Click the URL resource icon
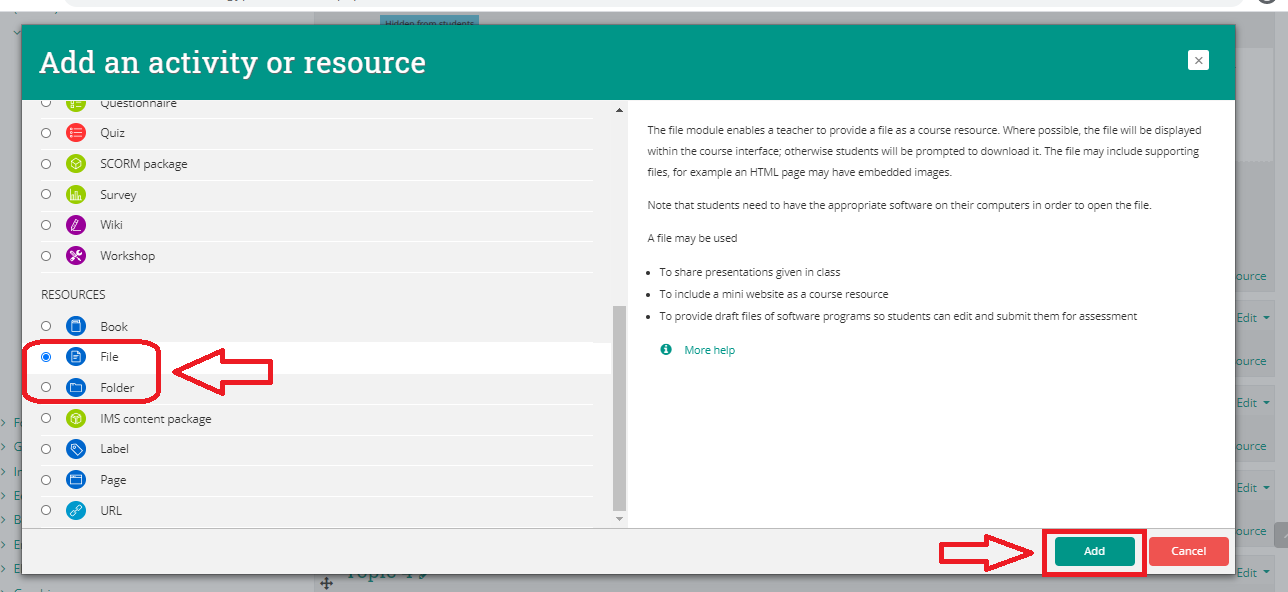 [x=76, y=511]
